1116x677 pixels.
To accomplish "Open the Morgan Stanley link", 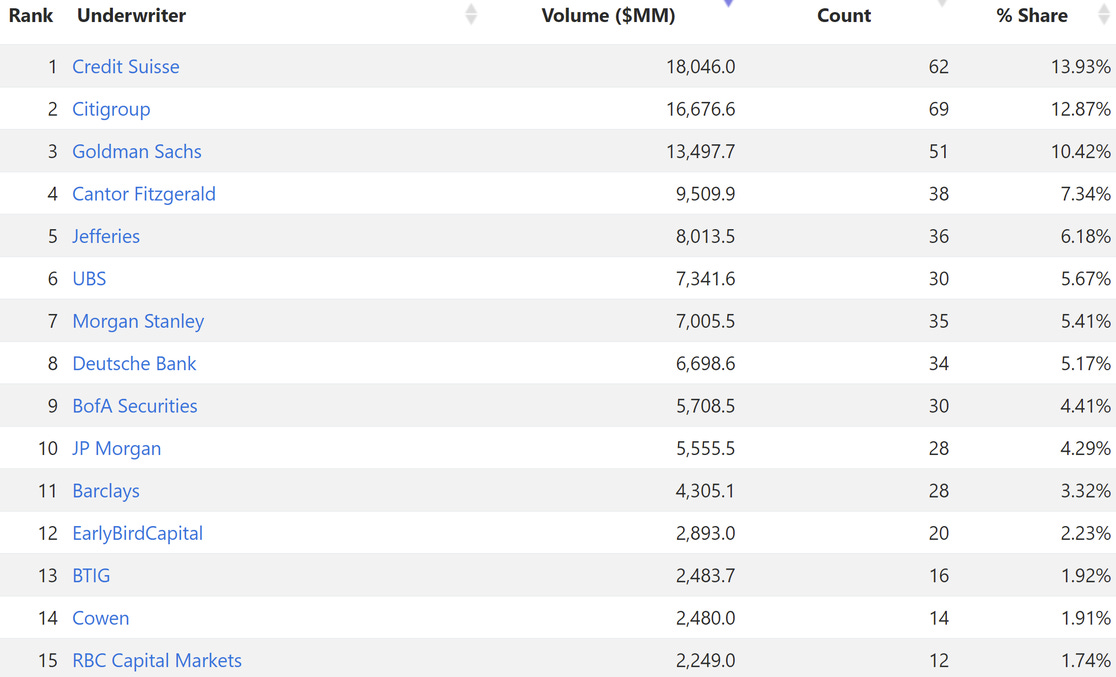I will [138, 321].
